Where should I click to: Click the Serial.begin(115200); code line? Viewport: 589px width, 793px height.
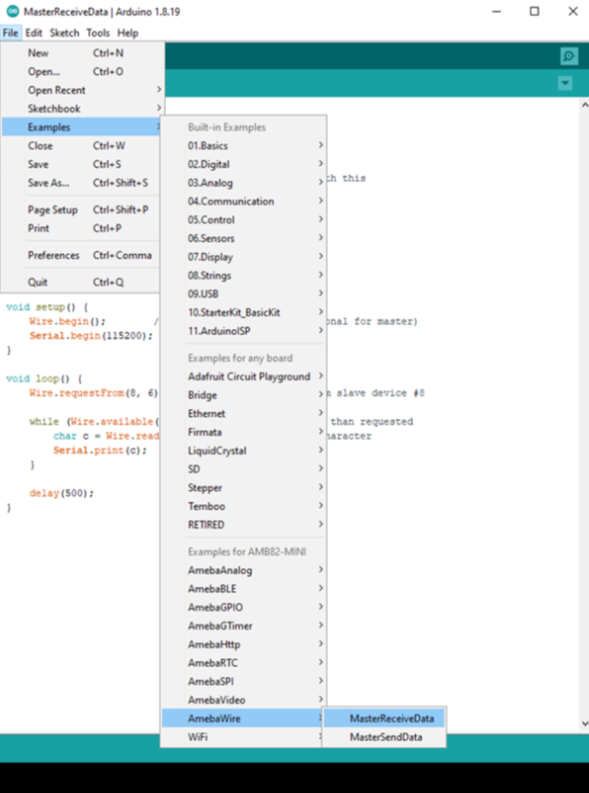[x=91, y=336]
